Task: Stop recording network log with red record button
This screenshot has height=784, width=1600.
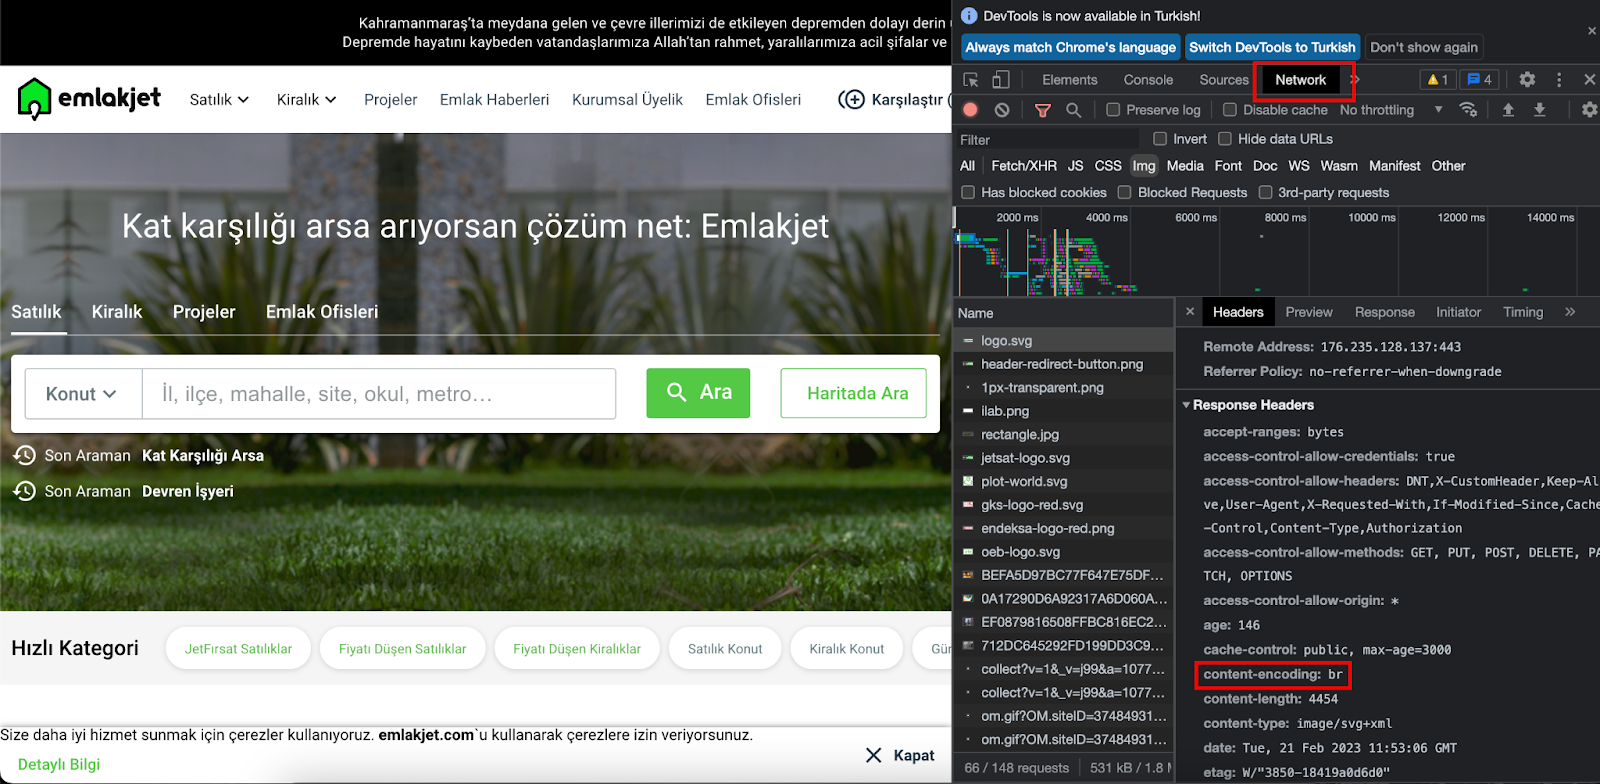Action: (970, 110)
